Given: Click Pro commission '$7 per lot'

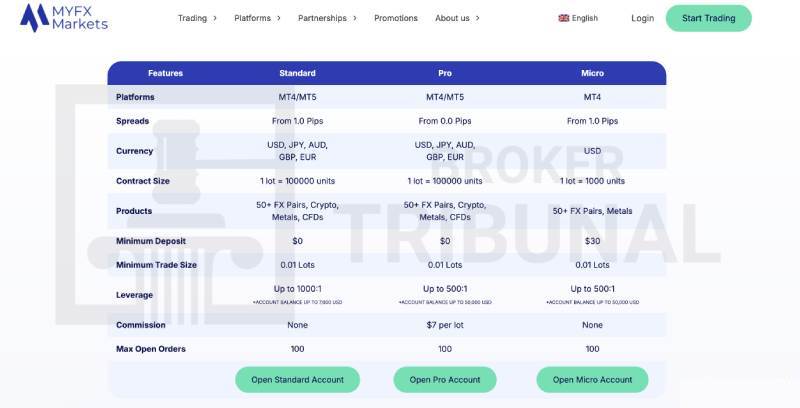Looking at the screenshot, I should (x=445, y=325).
